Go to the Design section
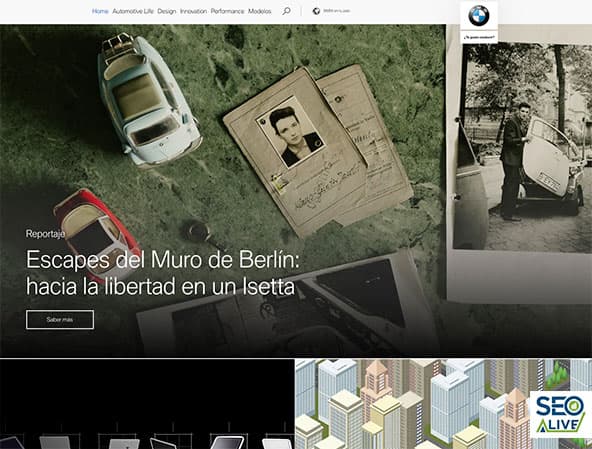This screenshot has height=449, width=592. point(167,11)
